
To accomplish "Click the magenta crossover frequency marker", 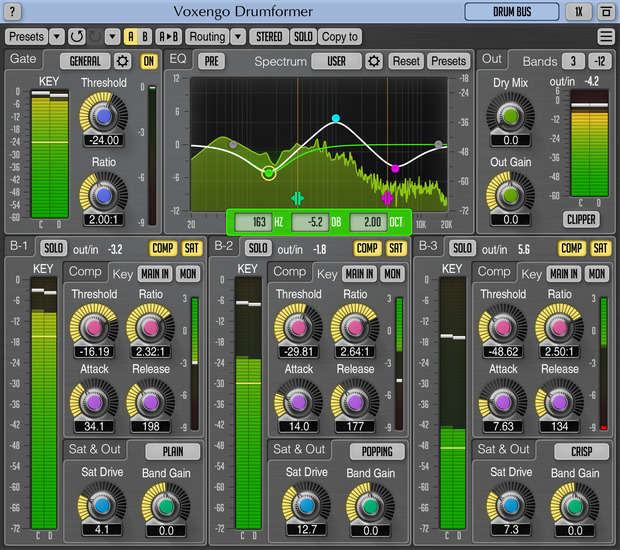I will 387,198.
